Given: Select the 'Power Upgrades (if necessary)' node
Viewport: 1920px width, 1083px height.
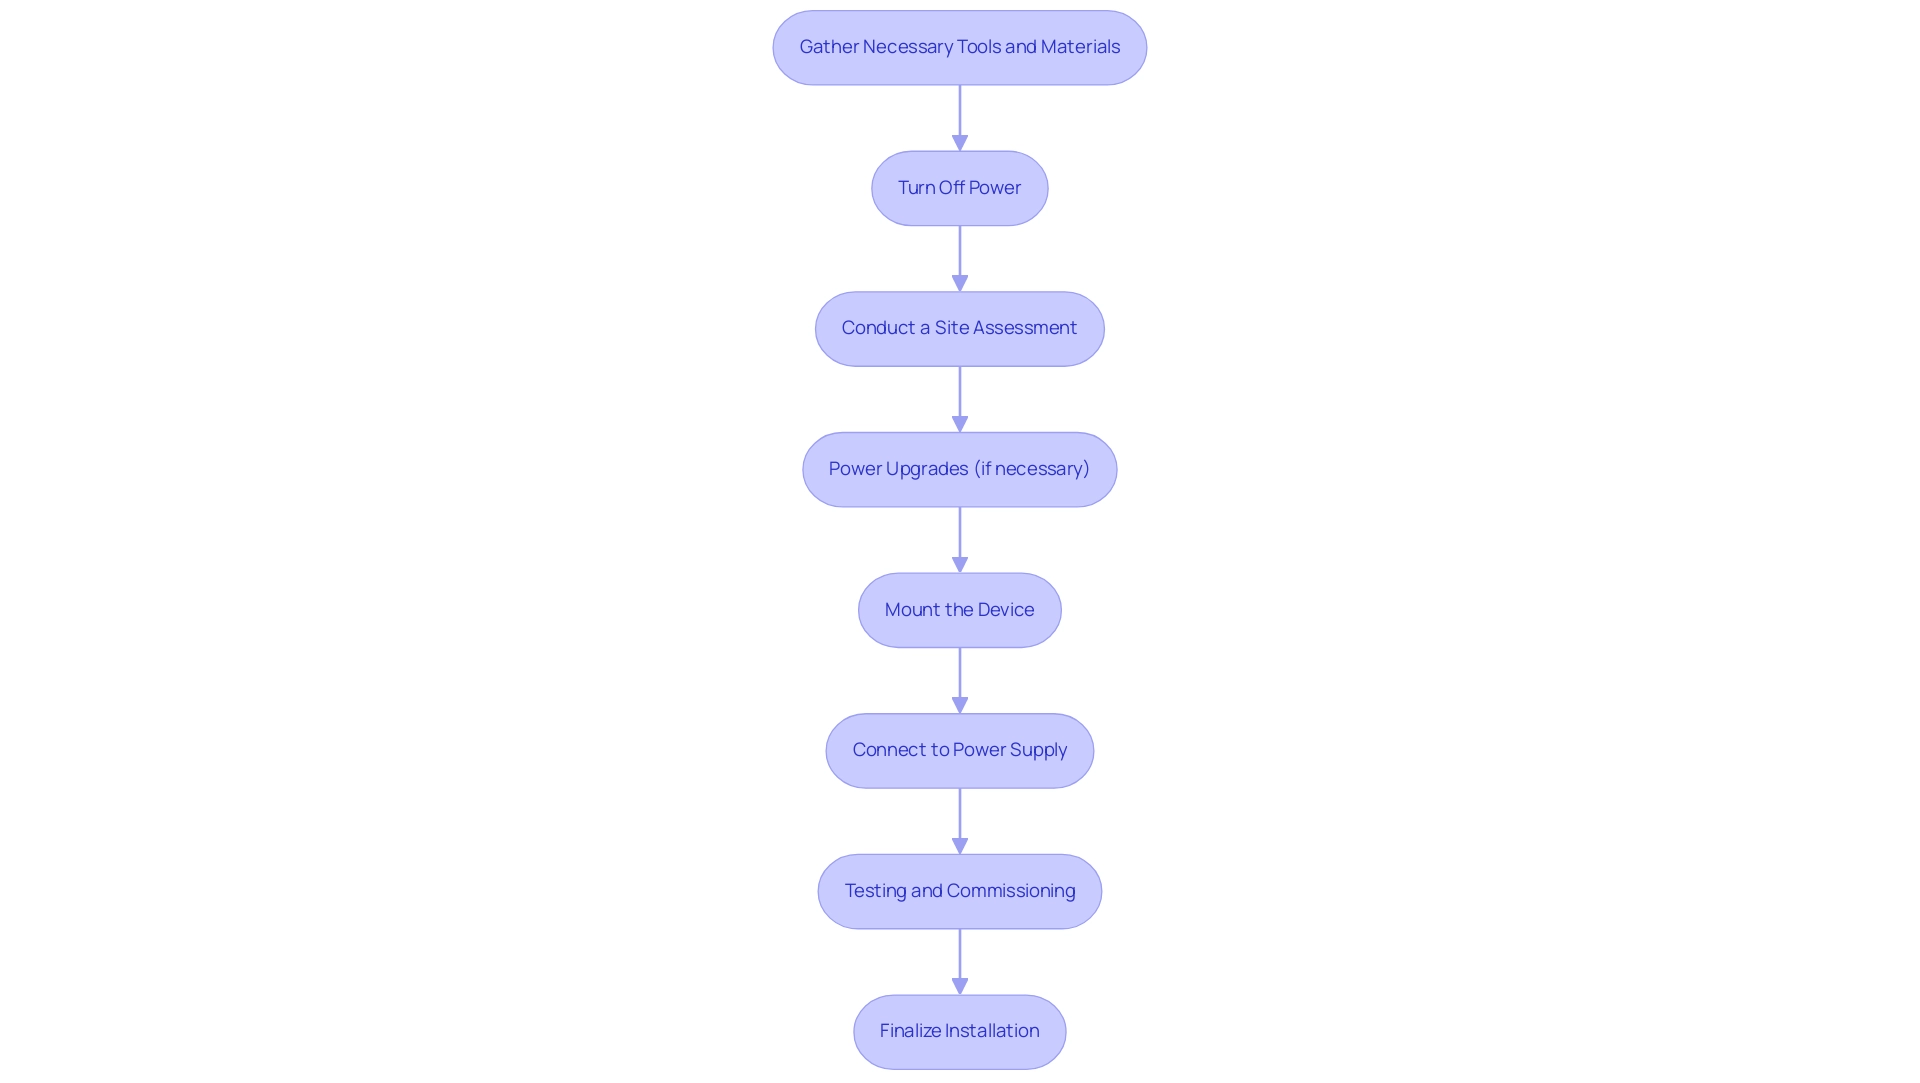Looking at the screenshot, I should tap(959, 468).
